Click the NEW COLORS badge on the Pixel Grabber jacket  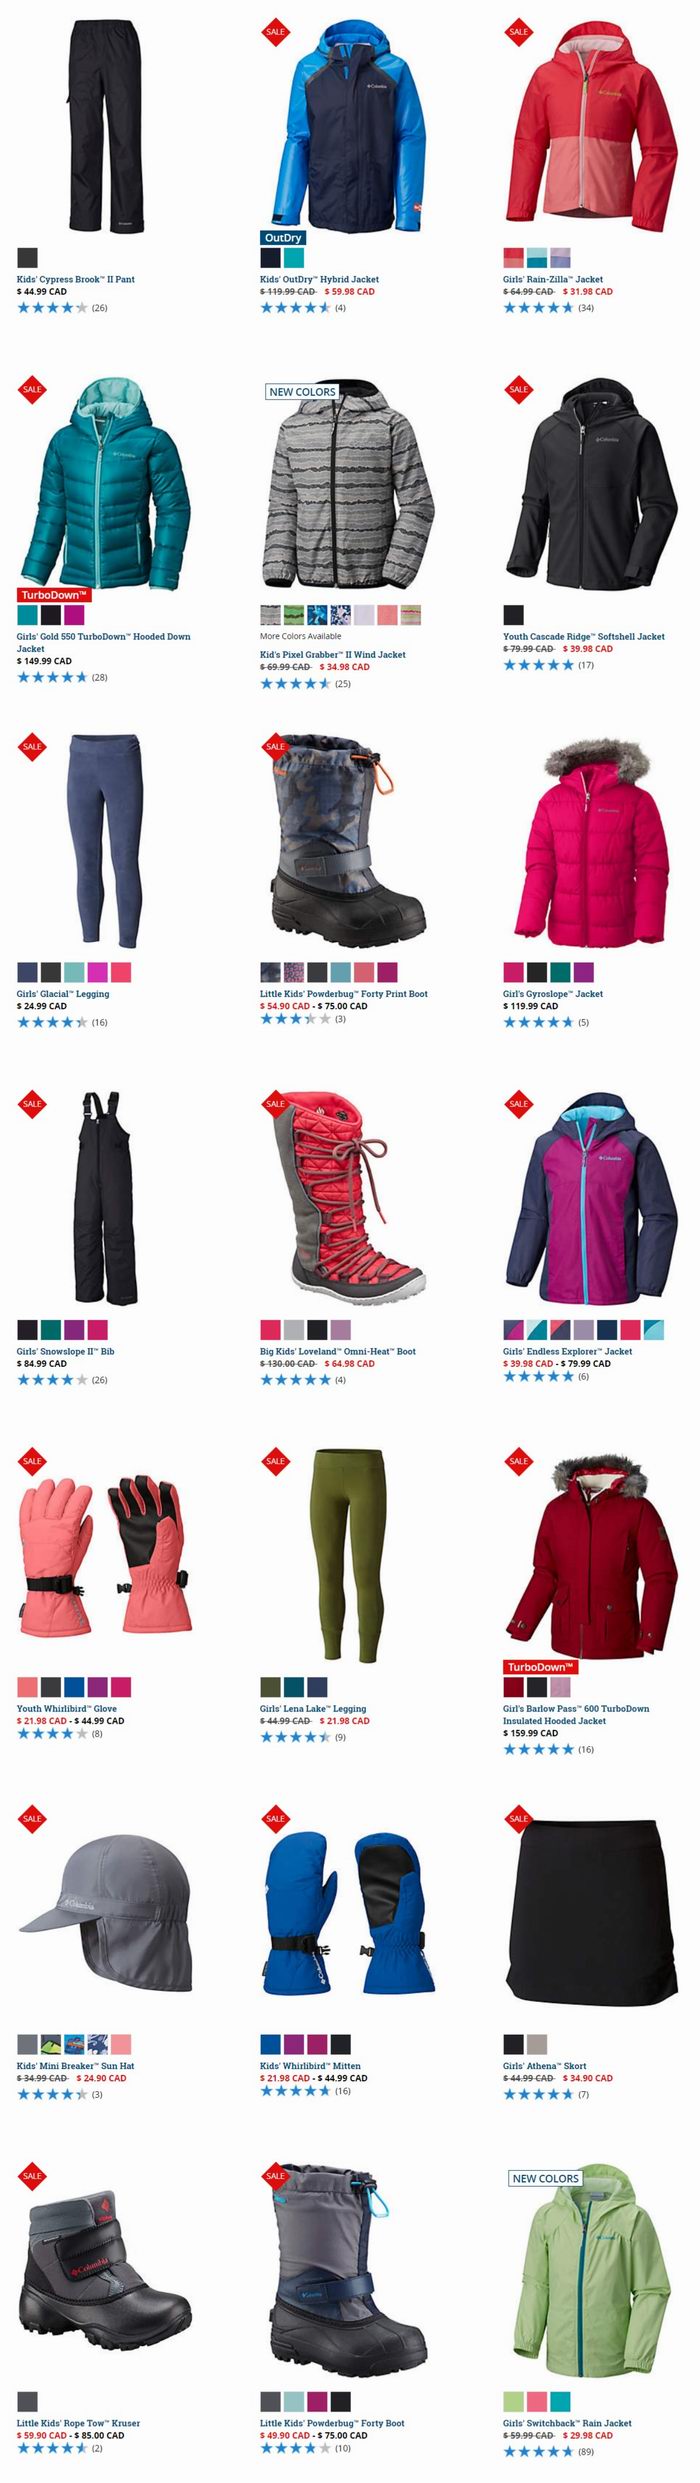pos(302,392)
